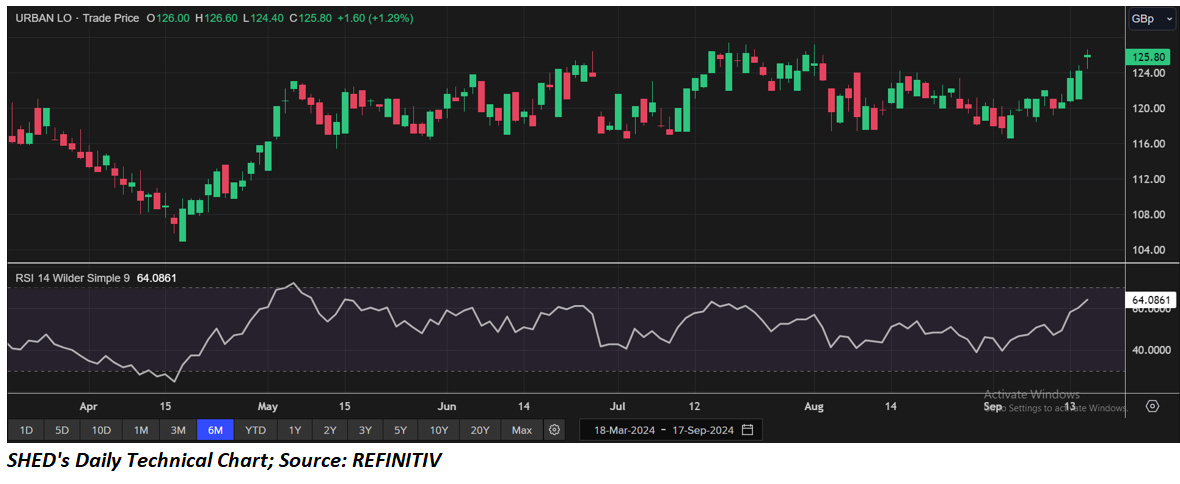
Task: Click the RSI 14 Wilder Simple 9 label
Action: click(72, 278)
